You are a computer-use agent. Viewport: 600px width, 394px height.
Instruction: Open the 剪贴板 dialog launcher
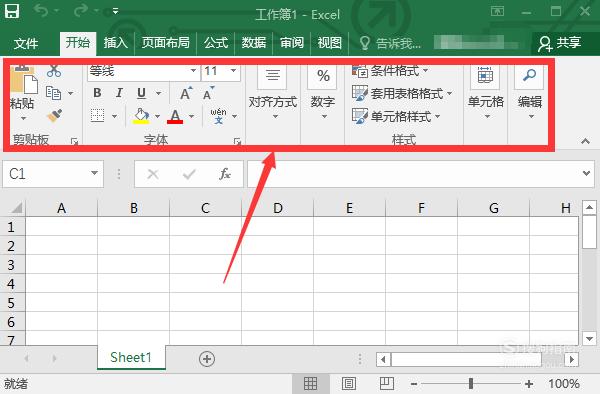74,142
